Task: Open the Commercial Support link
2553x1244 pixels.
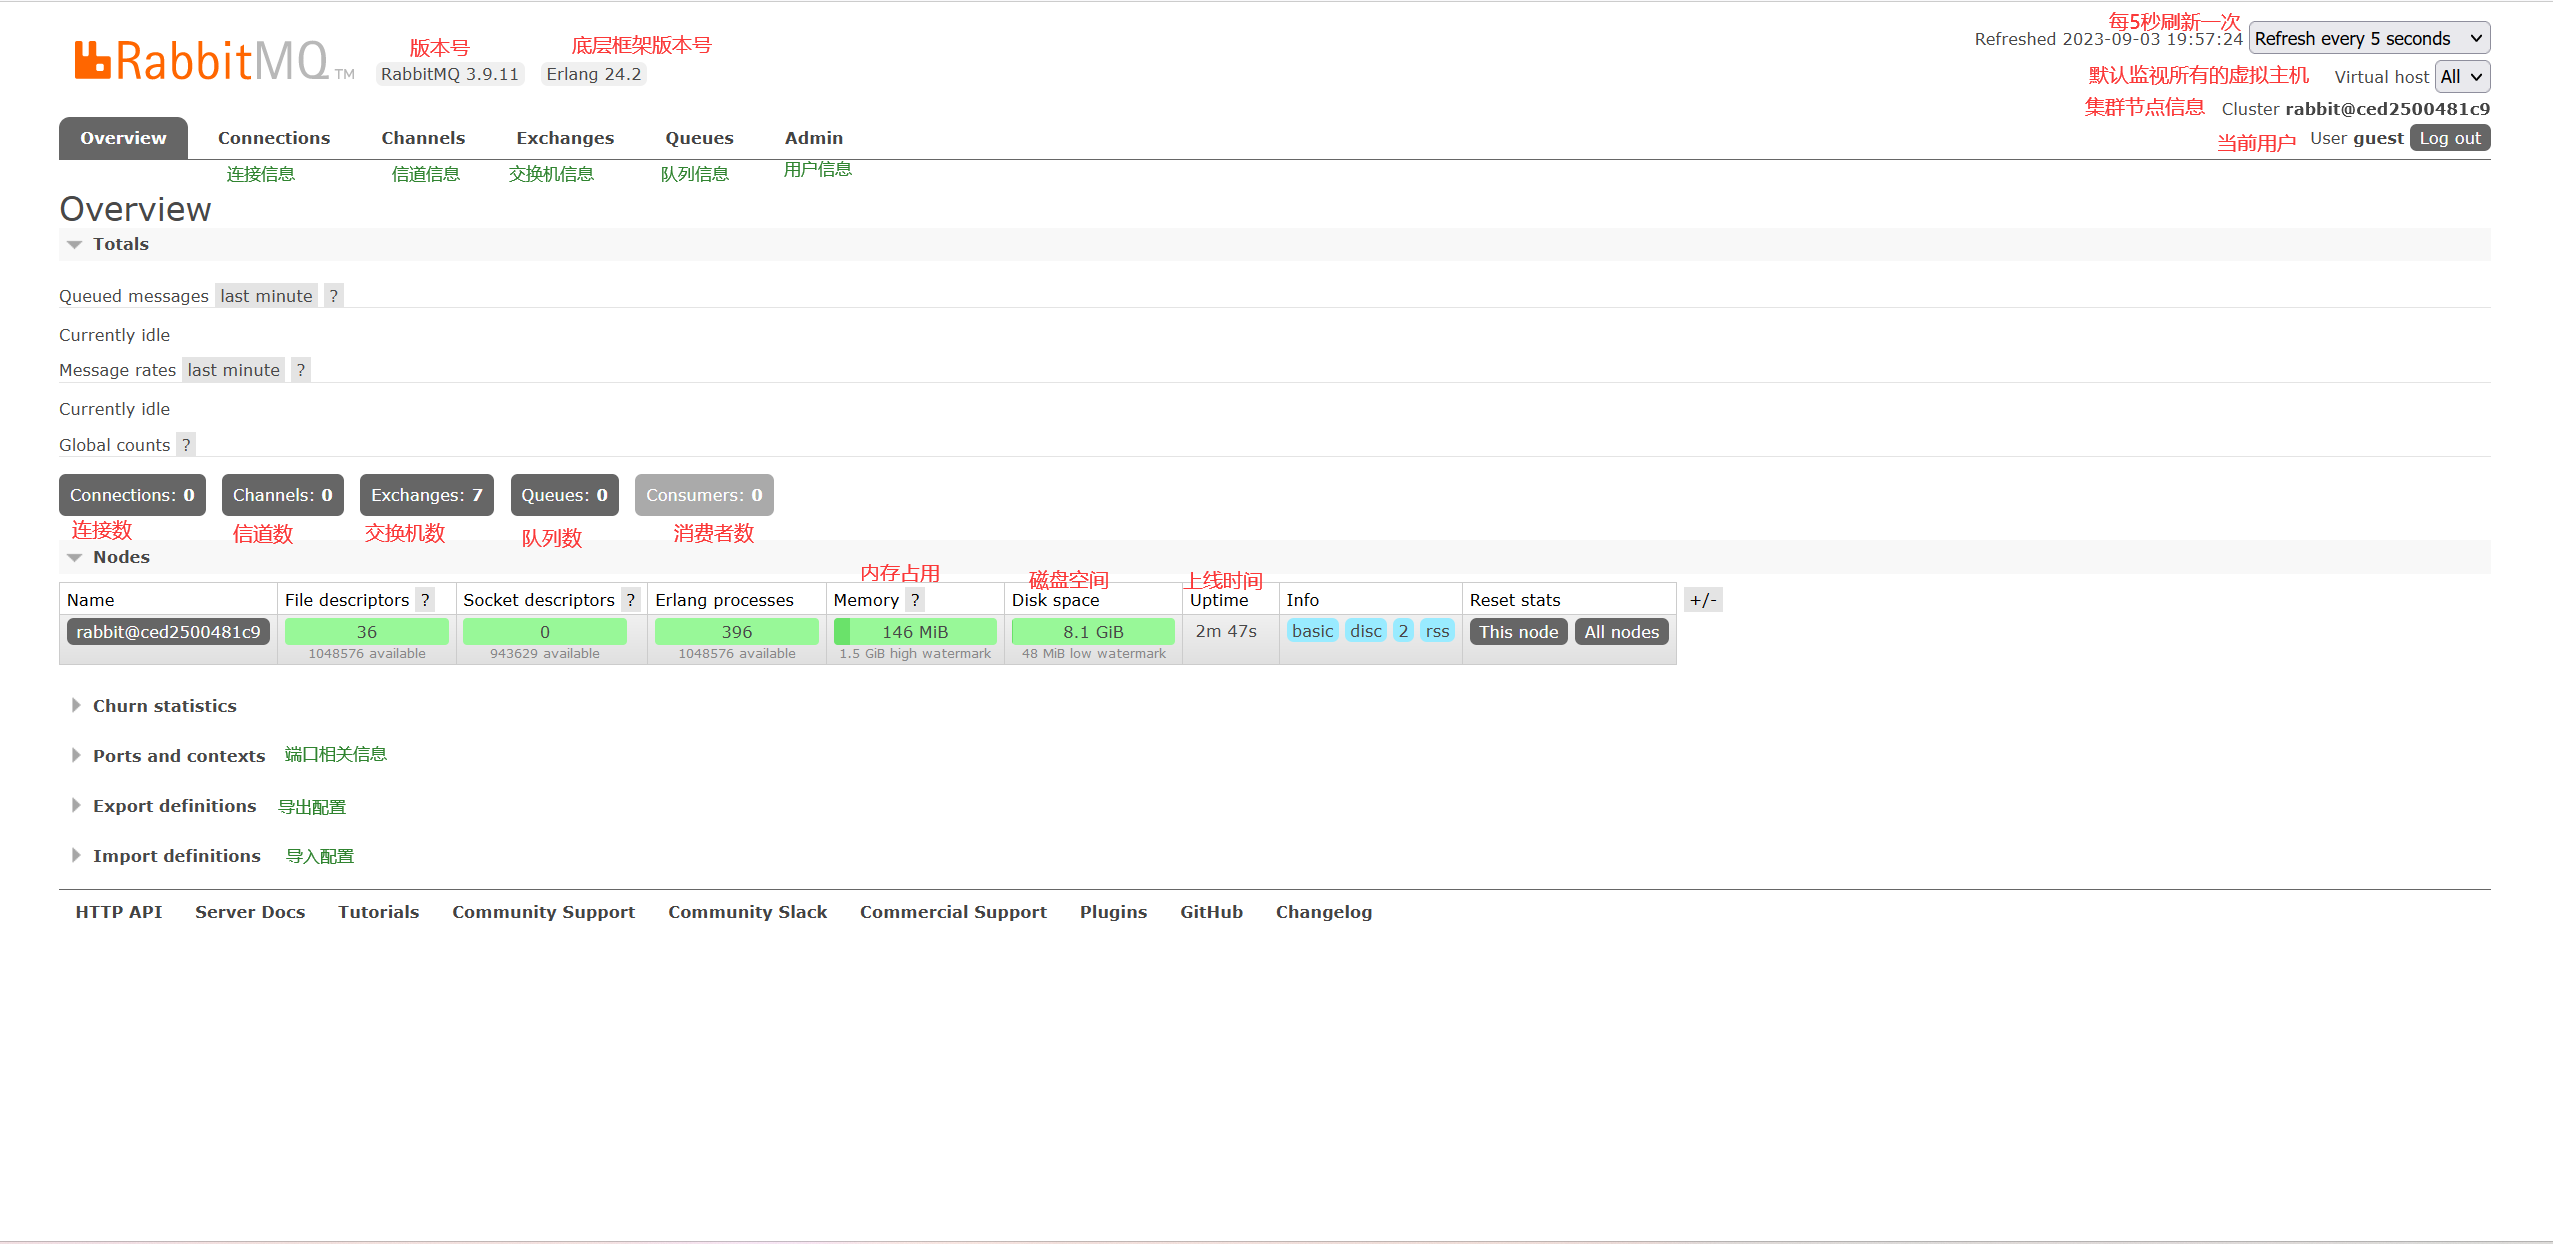Action: tap(953, 912)
